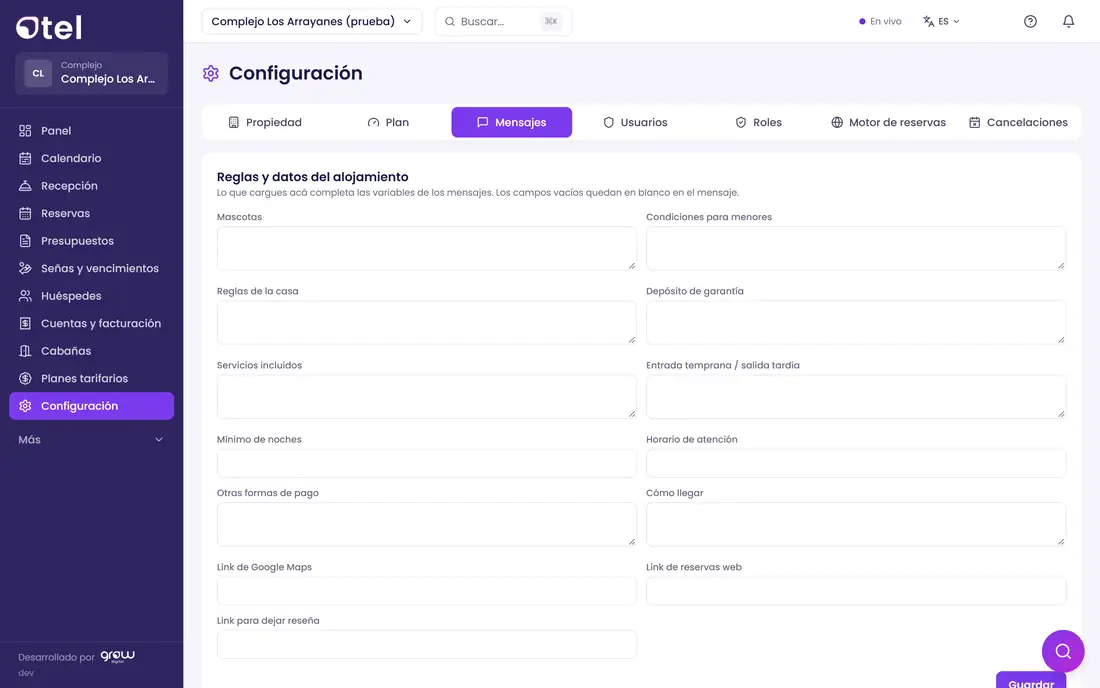This screenshot has width=1100, height=688.
Task: Click the Otel logo
Action: (x=49, y=27)
